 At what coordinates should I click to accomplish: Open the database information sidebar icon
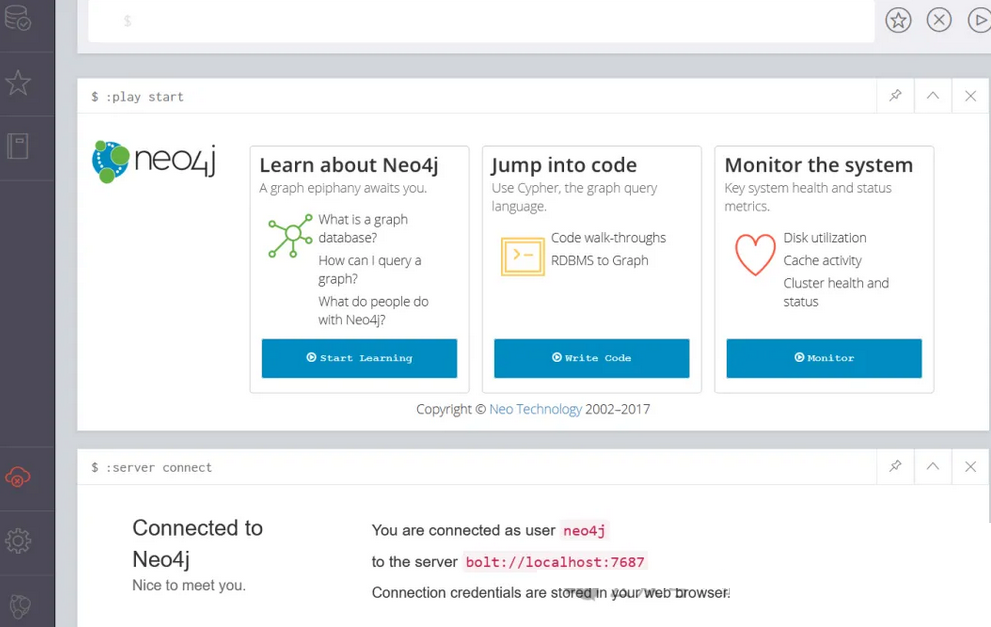pos(18,17)
